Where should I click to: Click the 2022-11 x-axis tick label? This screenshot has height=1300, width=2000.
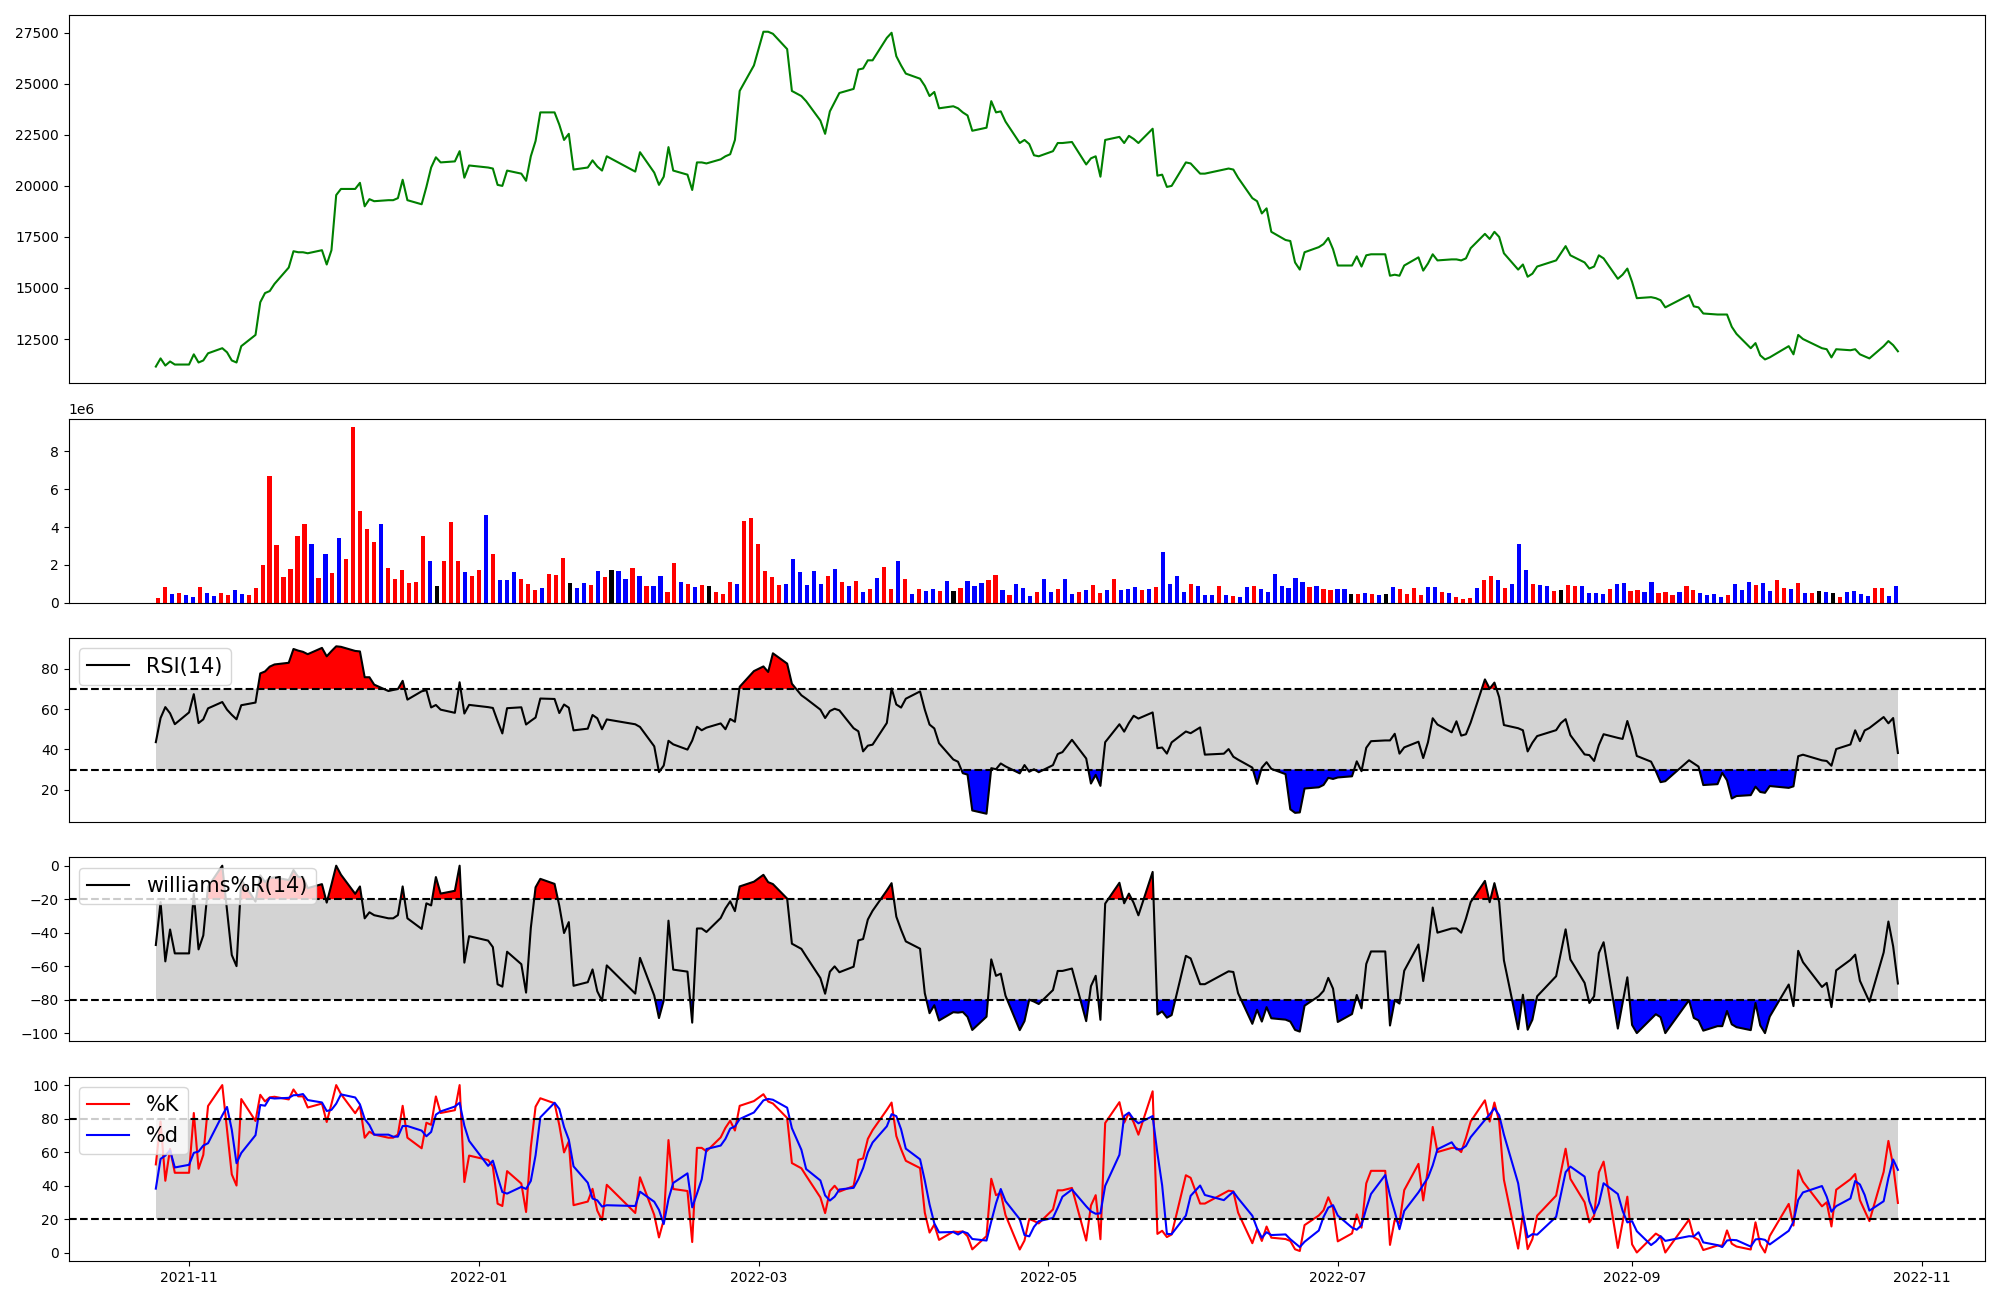coord(1922,1277)
